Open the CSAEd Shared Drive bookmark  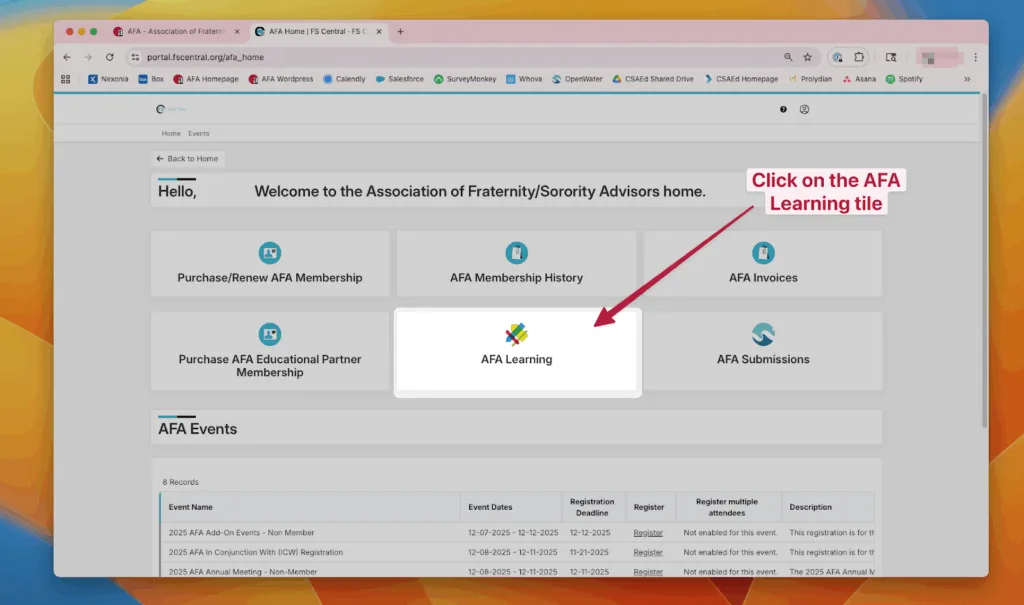point(653,79)
